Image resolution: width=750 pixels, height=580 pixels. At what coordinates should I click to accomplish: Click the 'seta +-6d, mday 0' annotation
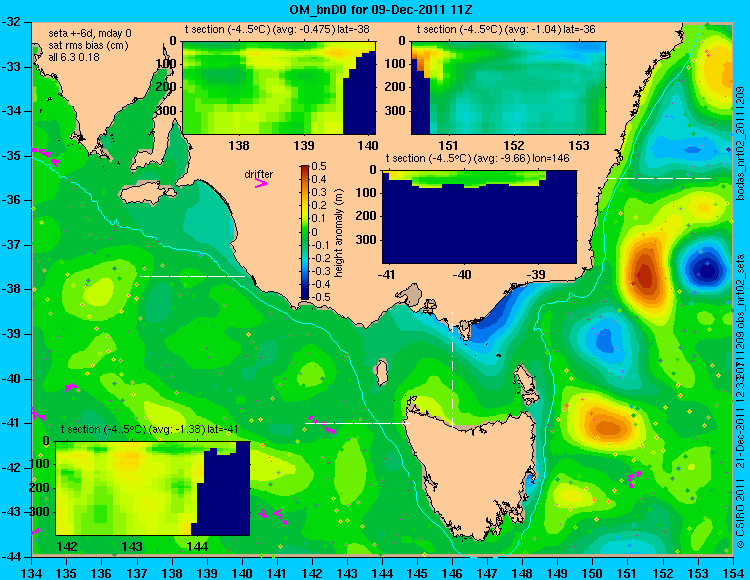coord(90,33)
